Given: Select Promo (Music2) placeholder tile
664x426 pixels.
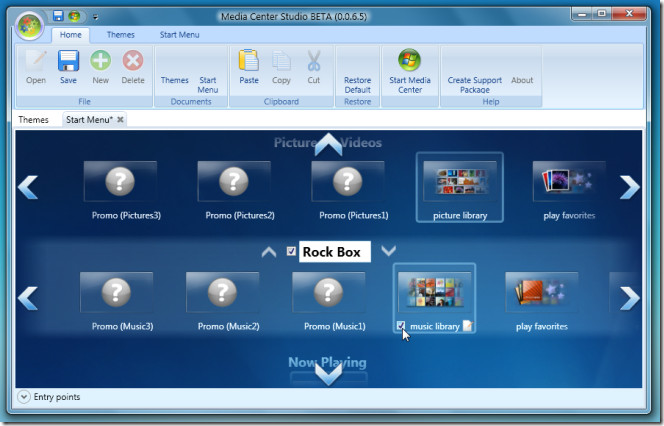Looking at the screenshot, I should [x=222, y=292].
